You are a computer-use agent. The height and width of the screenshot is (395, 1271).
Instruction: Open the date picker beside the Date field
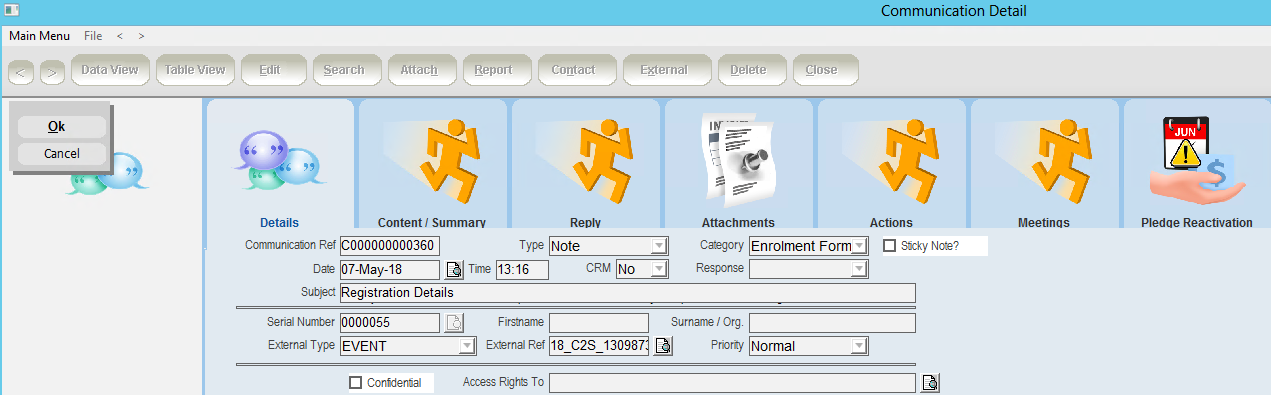pos(455,269)
